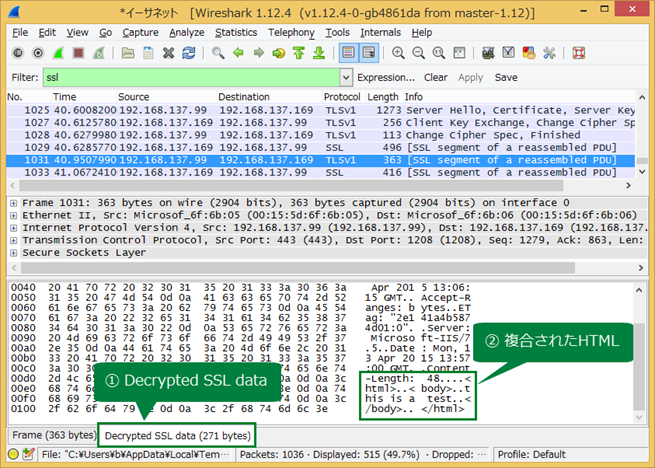Click the ssl filter input field
This screenshot has width=655, height=468.
point(191,77)
